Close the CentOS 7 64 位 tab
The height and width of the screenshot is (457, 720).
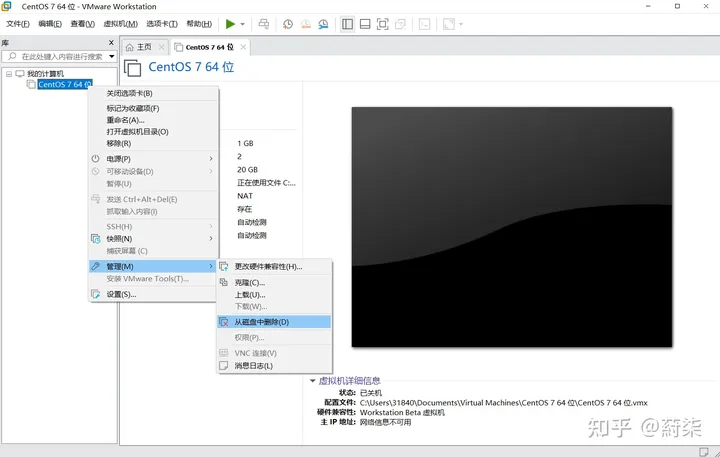243,47
